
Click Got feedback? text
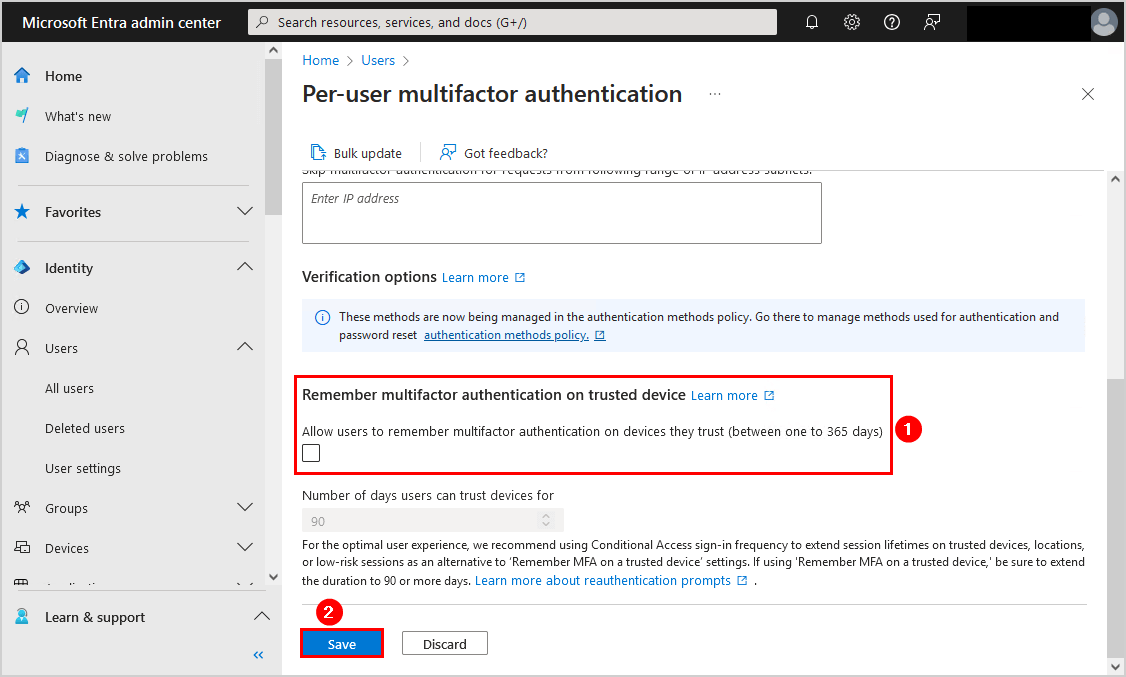pos(506,153)
